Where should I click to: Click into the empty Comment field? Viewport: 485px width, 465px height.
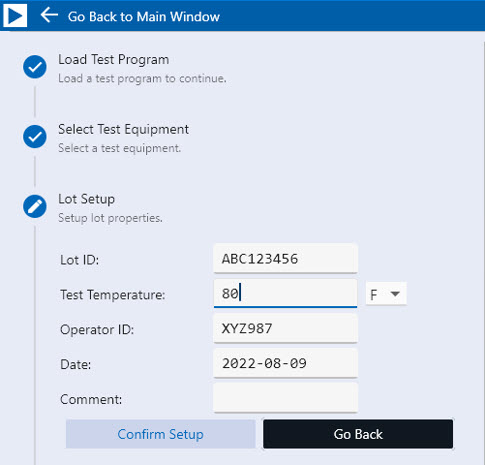point(285,398)
